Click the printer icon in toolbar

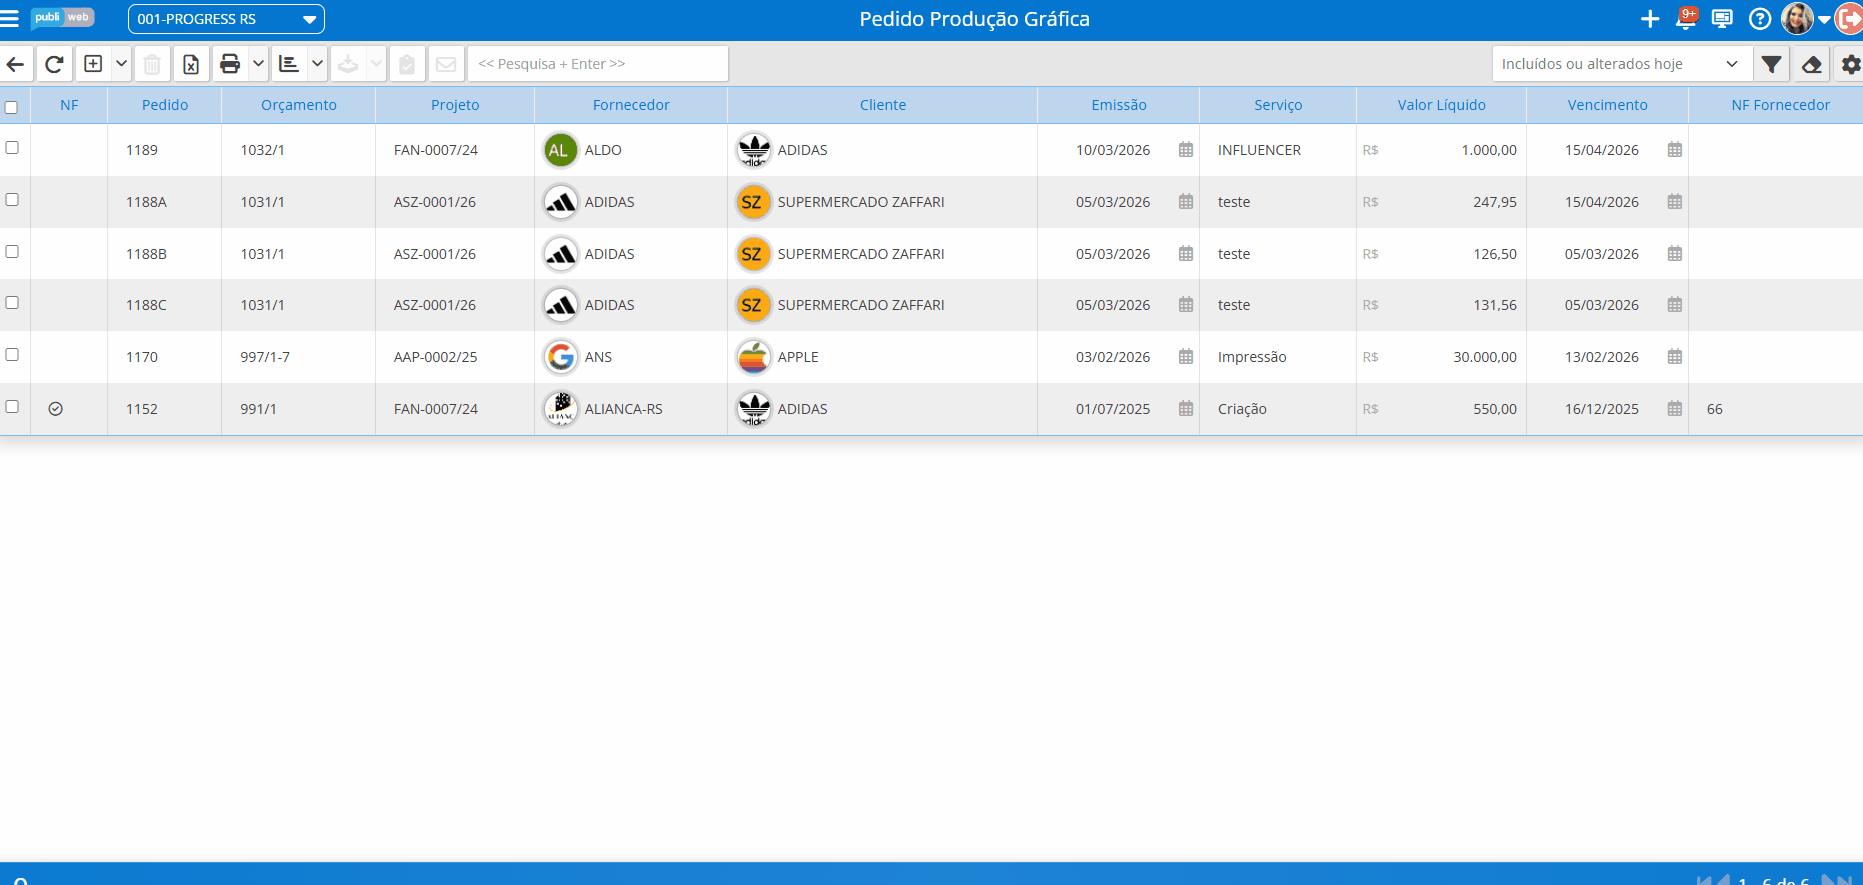[230, 64]
